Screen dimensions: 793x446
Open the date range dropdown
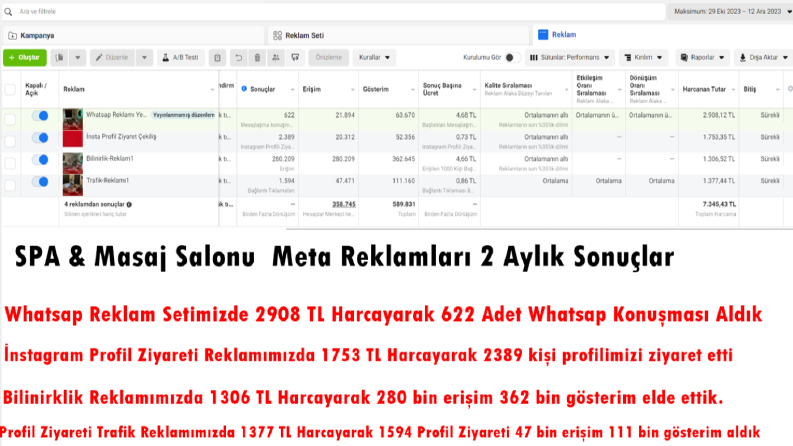click(731, 11)
